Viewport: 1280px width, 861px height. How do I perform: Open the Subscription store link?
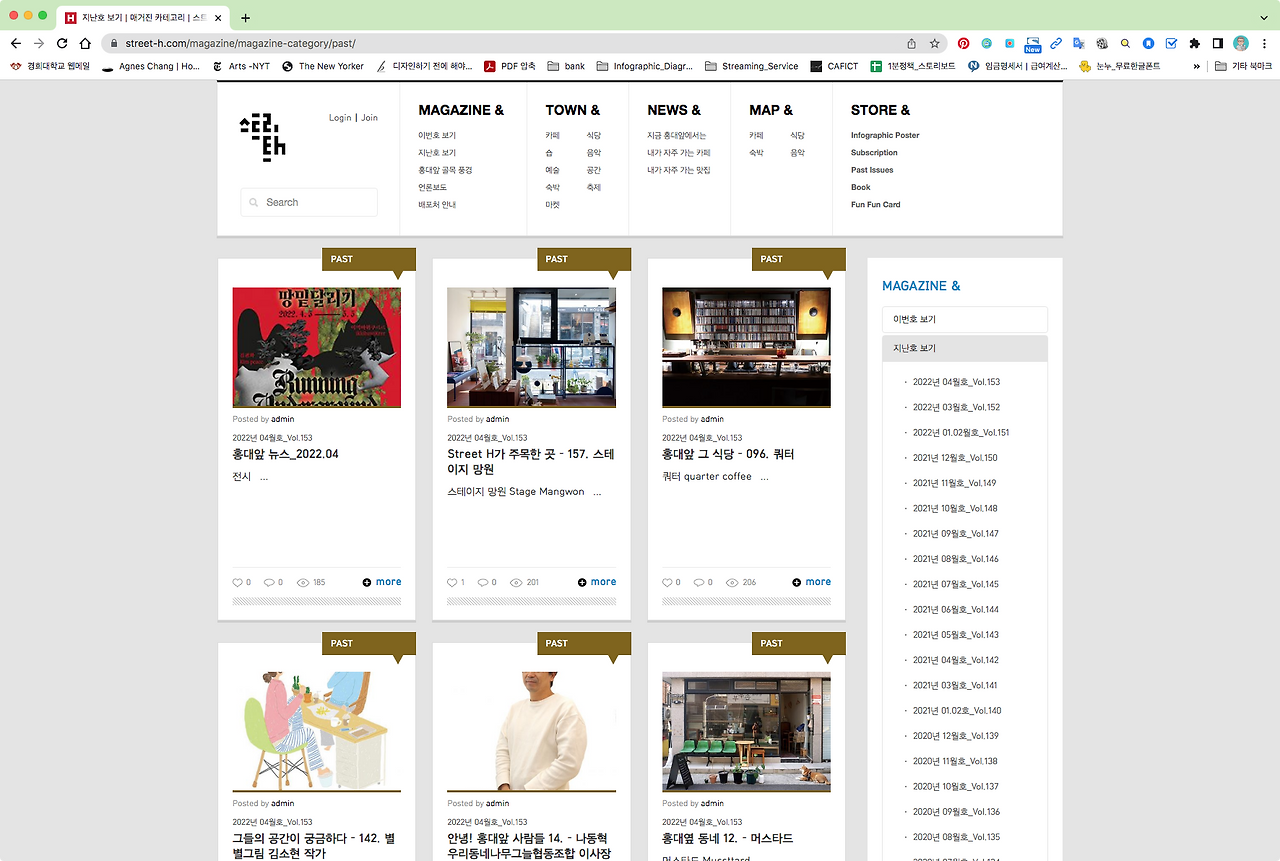(874, 153)
